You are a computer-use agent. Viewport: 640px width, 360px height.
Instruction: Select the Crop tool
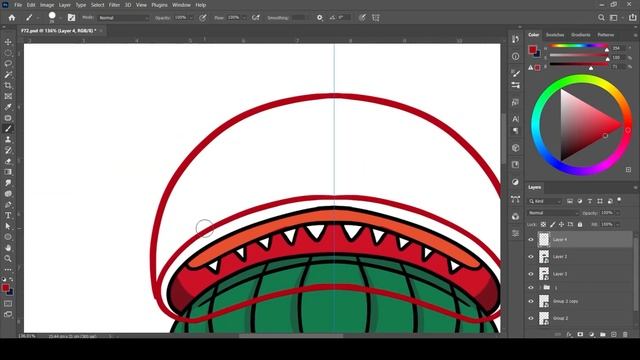point(8,85)
